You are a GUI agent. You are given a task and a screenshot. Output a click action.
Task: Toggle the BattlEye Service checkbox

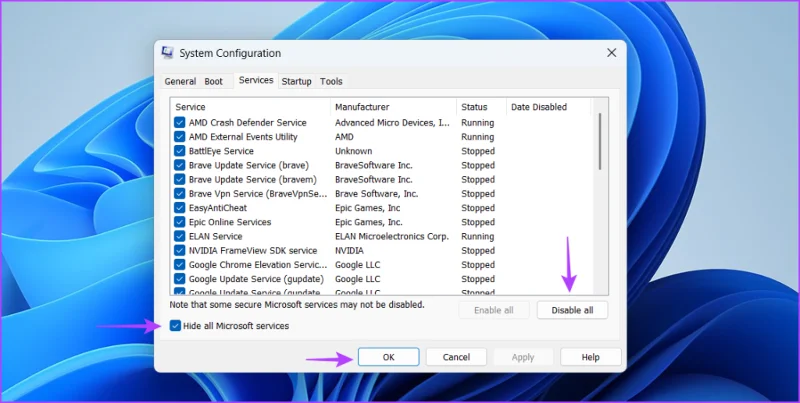[x=180, y=151]
